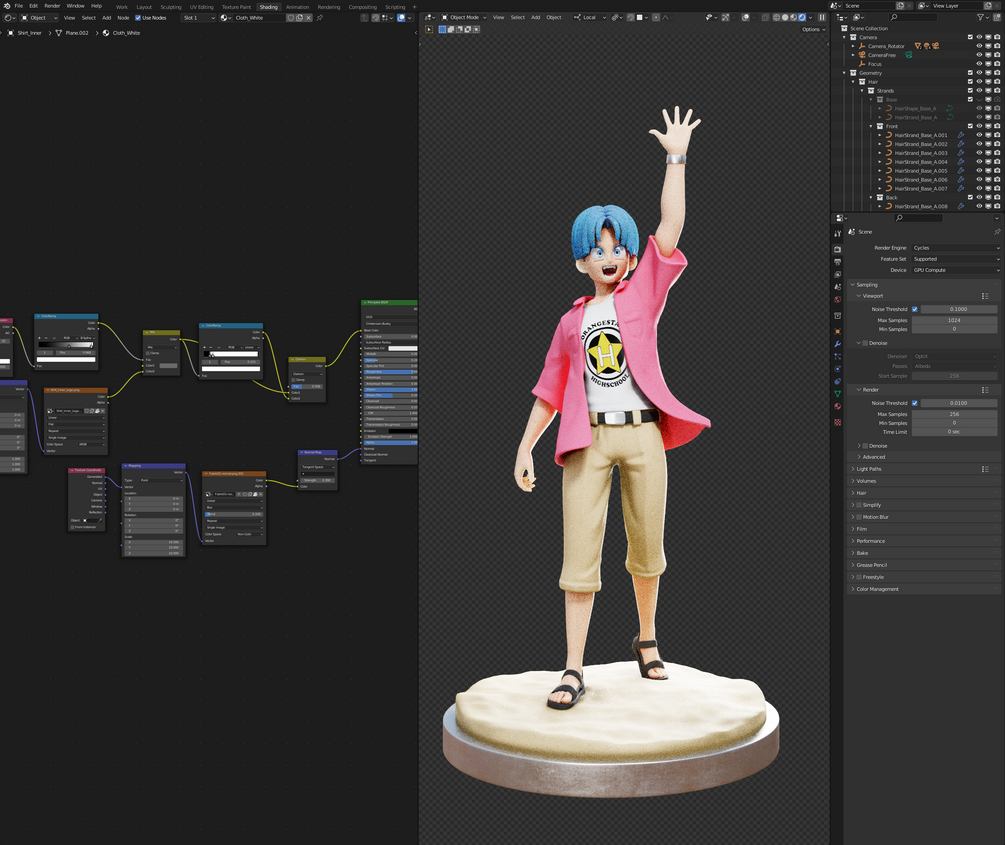Screen dimensions: 1005x845
Task: Expand the Performance panel
Action: 870,541
